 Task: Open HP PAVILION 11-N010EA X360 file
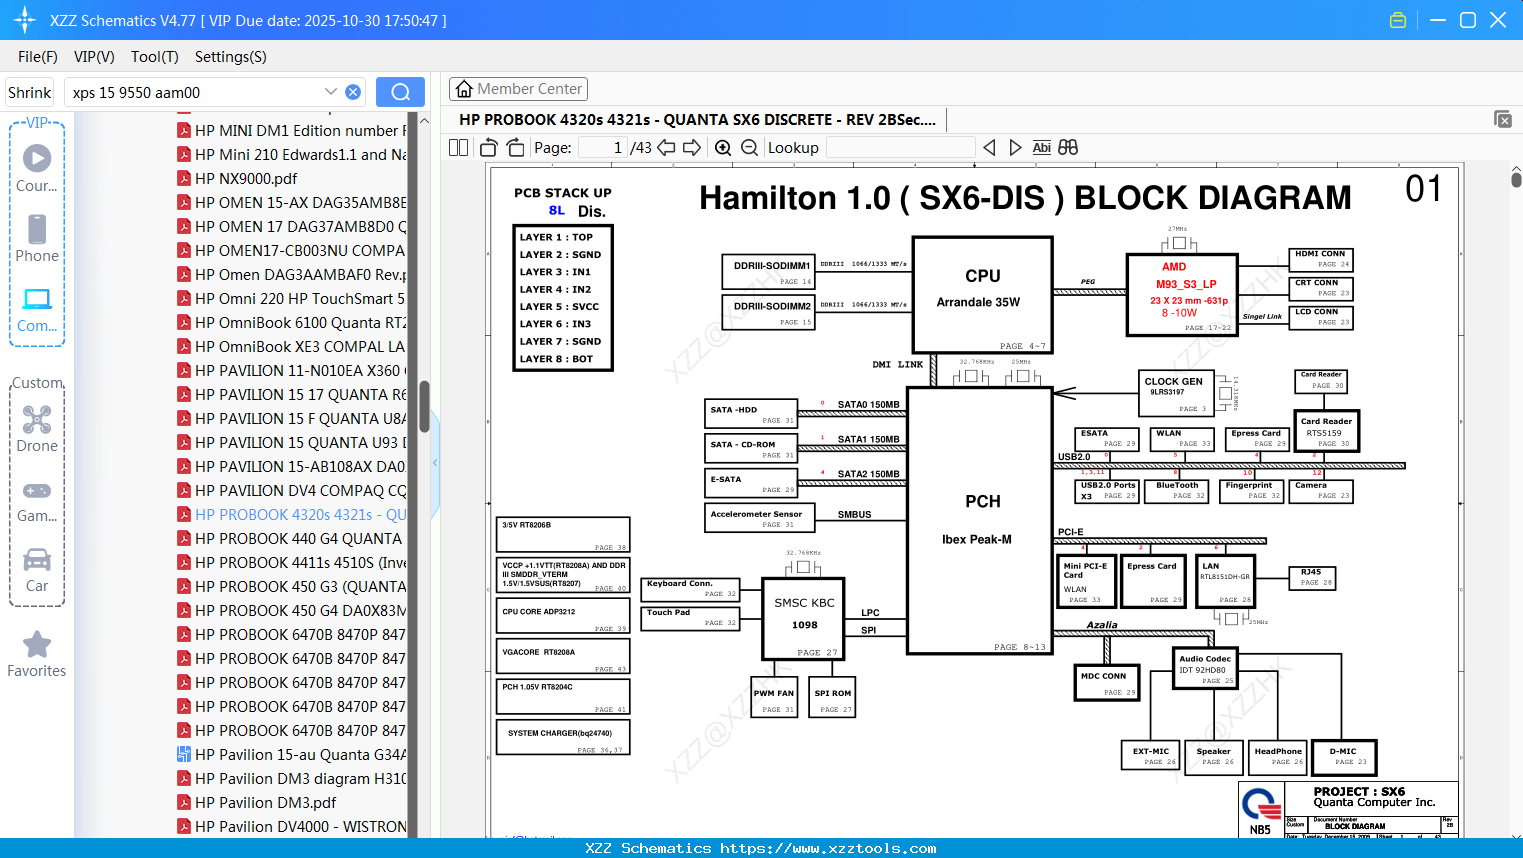[x=291, y=370]
